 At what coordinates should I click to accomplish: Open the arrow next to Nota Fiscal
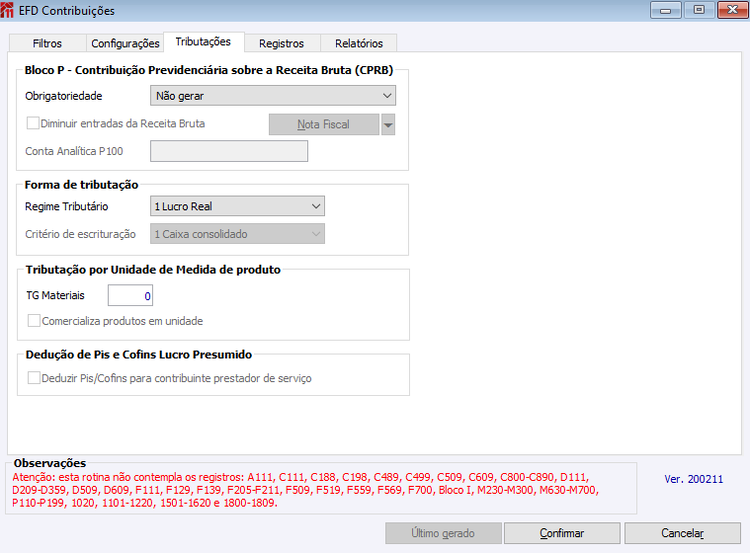[x=388, y=124]
